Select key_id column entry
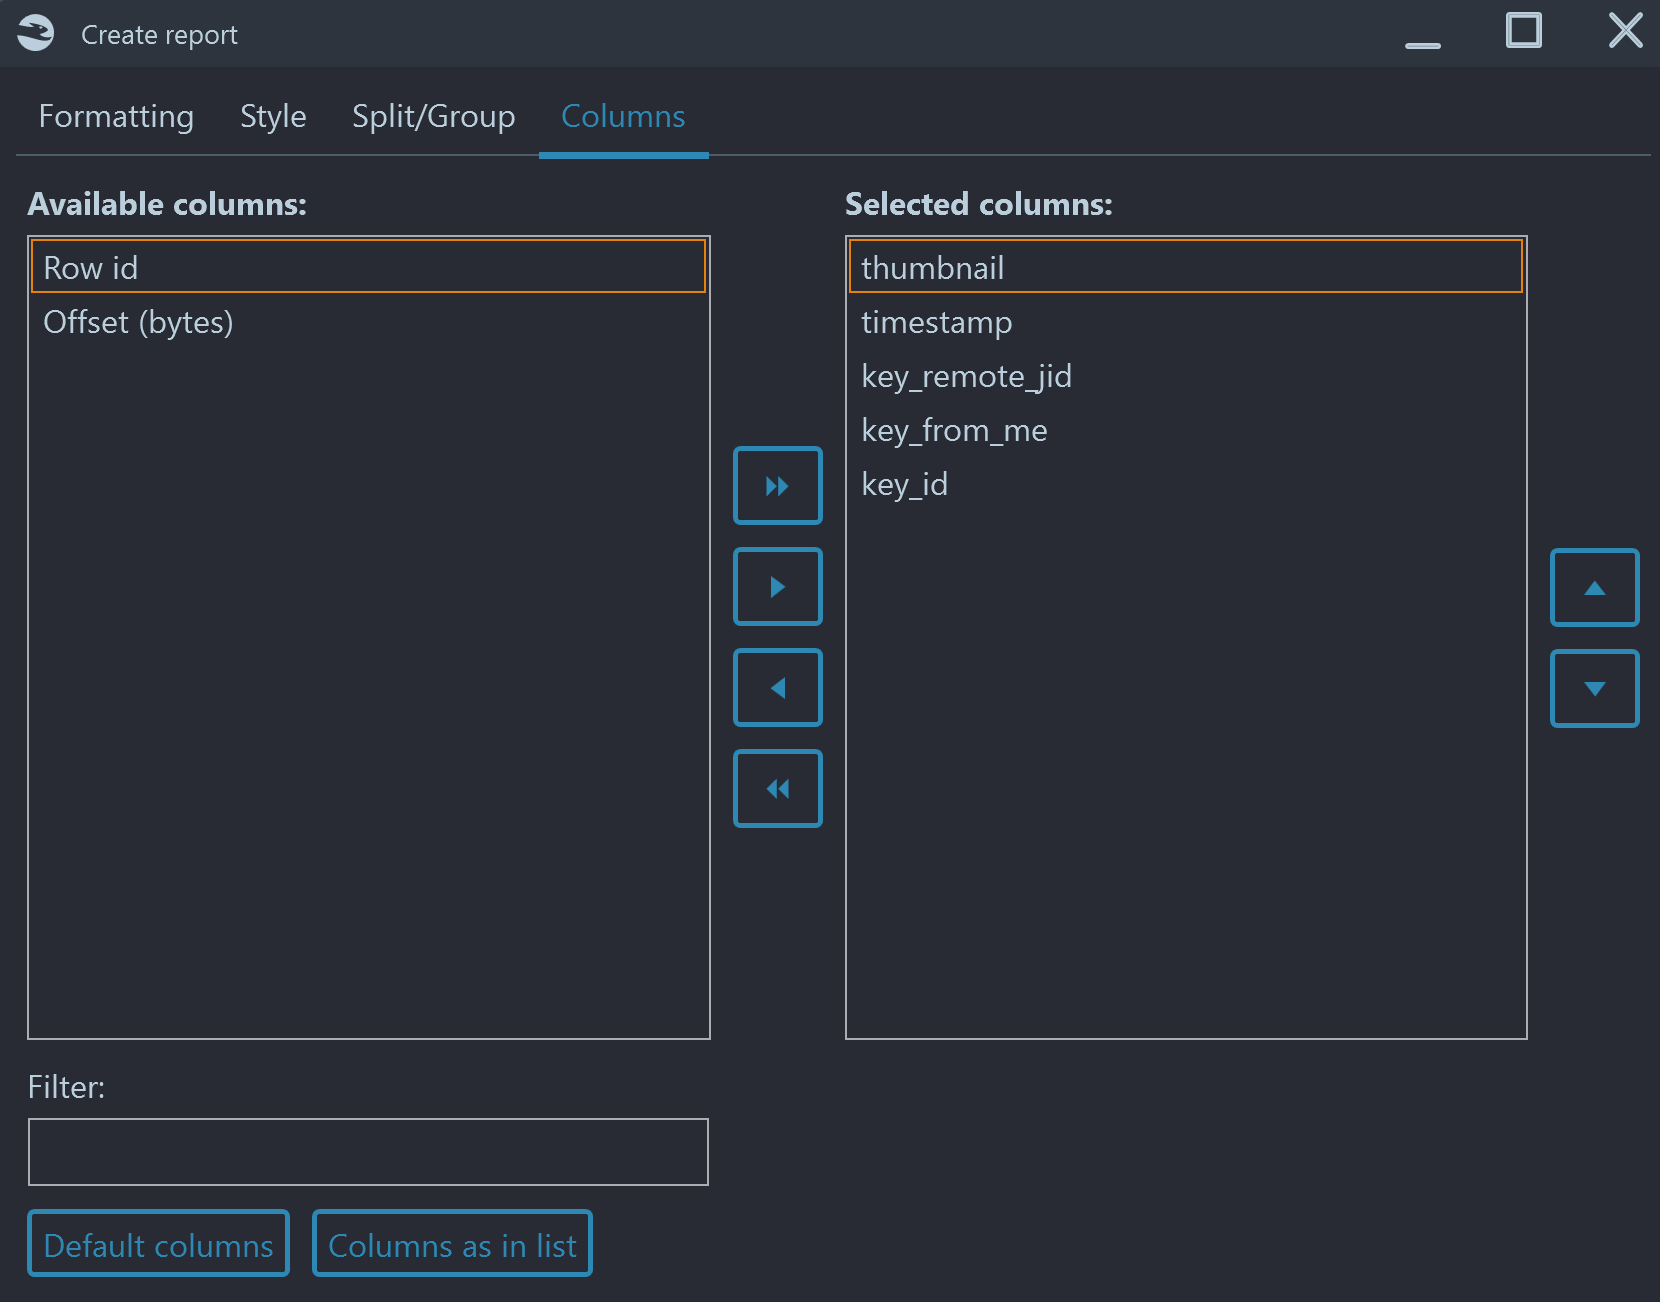 tap(1186, 484)
